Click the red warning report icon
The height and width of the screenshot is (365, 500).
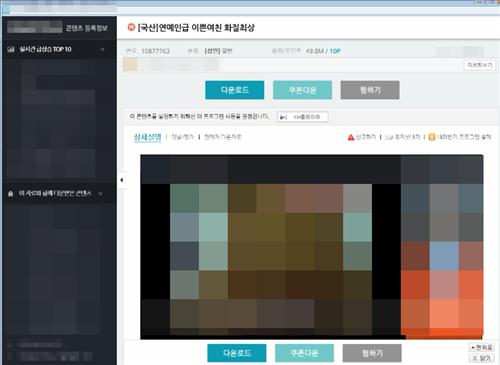click(351, 137)
